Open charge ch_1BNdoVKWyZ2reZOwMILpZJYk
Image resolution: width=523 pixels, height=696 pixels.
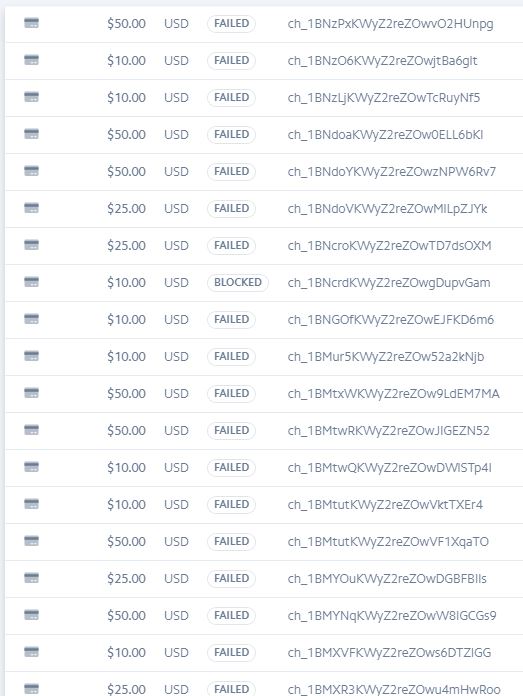click(387, 209)
